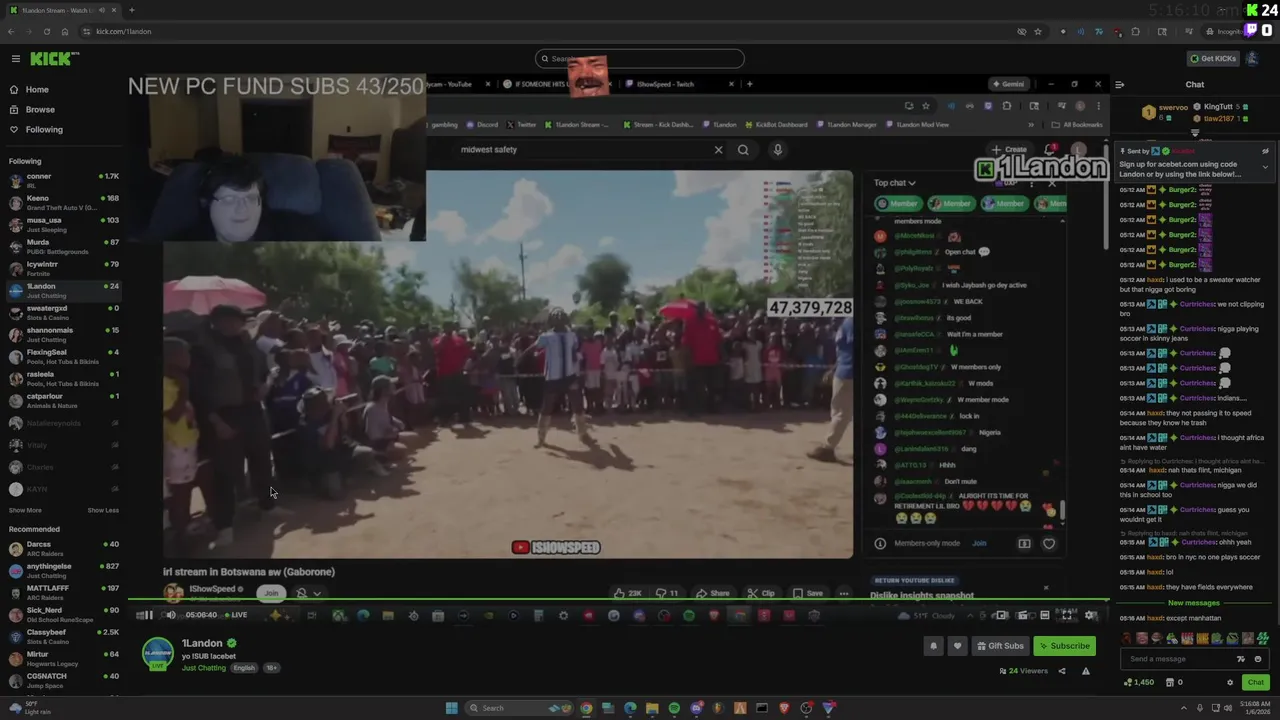This screenshot has width=1280, height=720.
Task: Open Darcss recommended channel
Action: (62, 548)
